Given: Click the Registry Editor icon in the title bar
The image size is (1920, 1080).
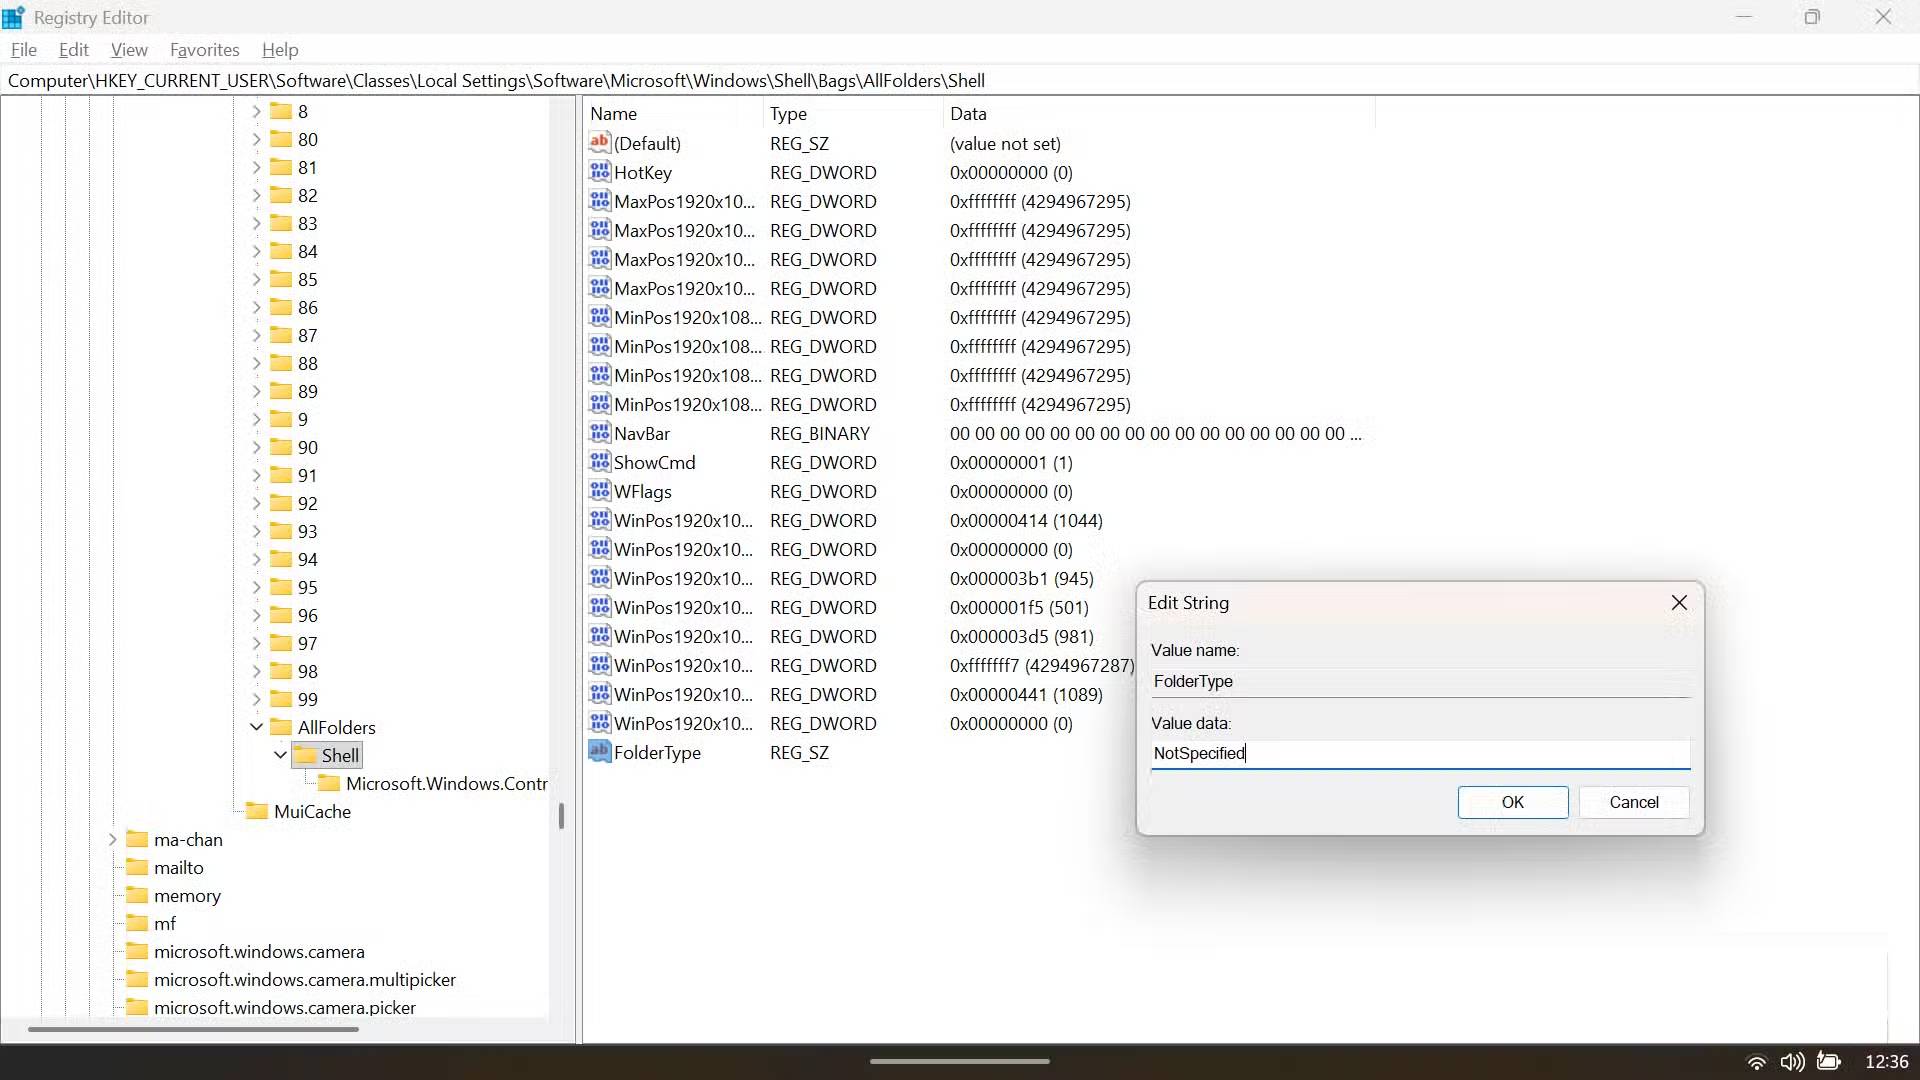Looking at the screenshot, I should point(14,16).
